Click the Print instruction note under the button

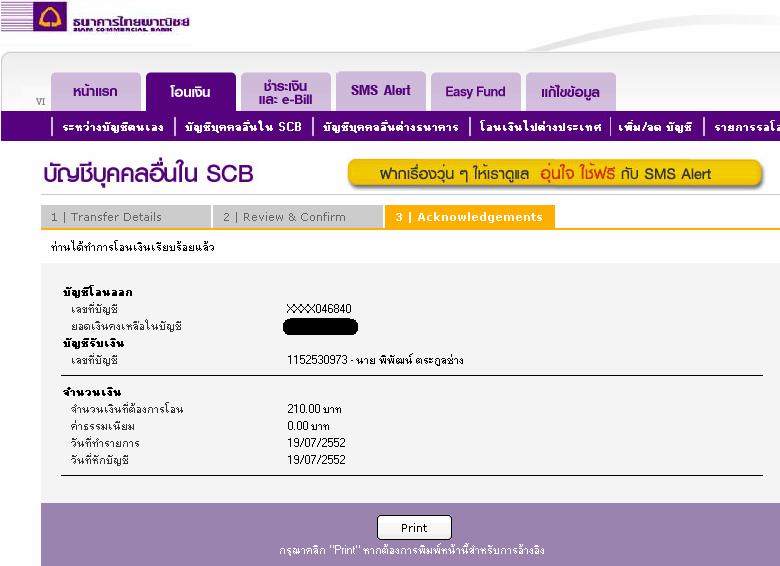tap(412, 551)
